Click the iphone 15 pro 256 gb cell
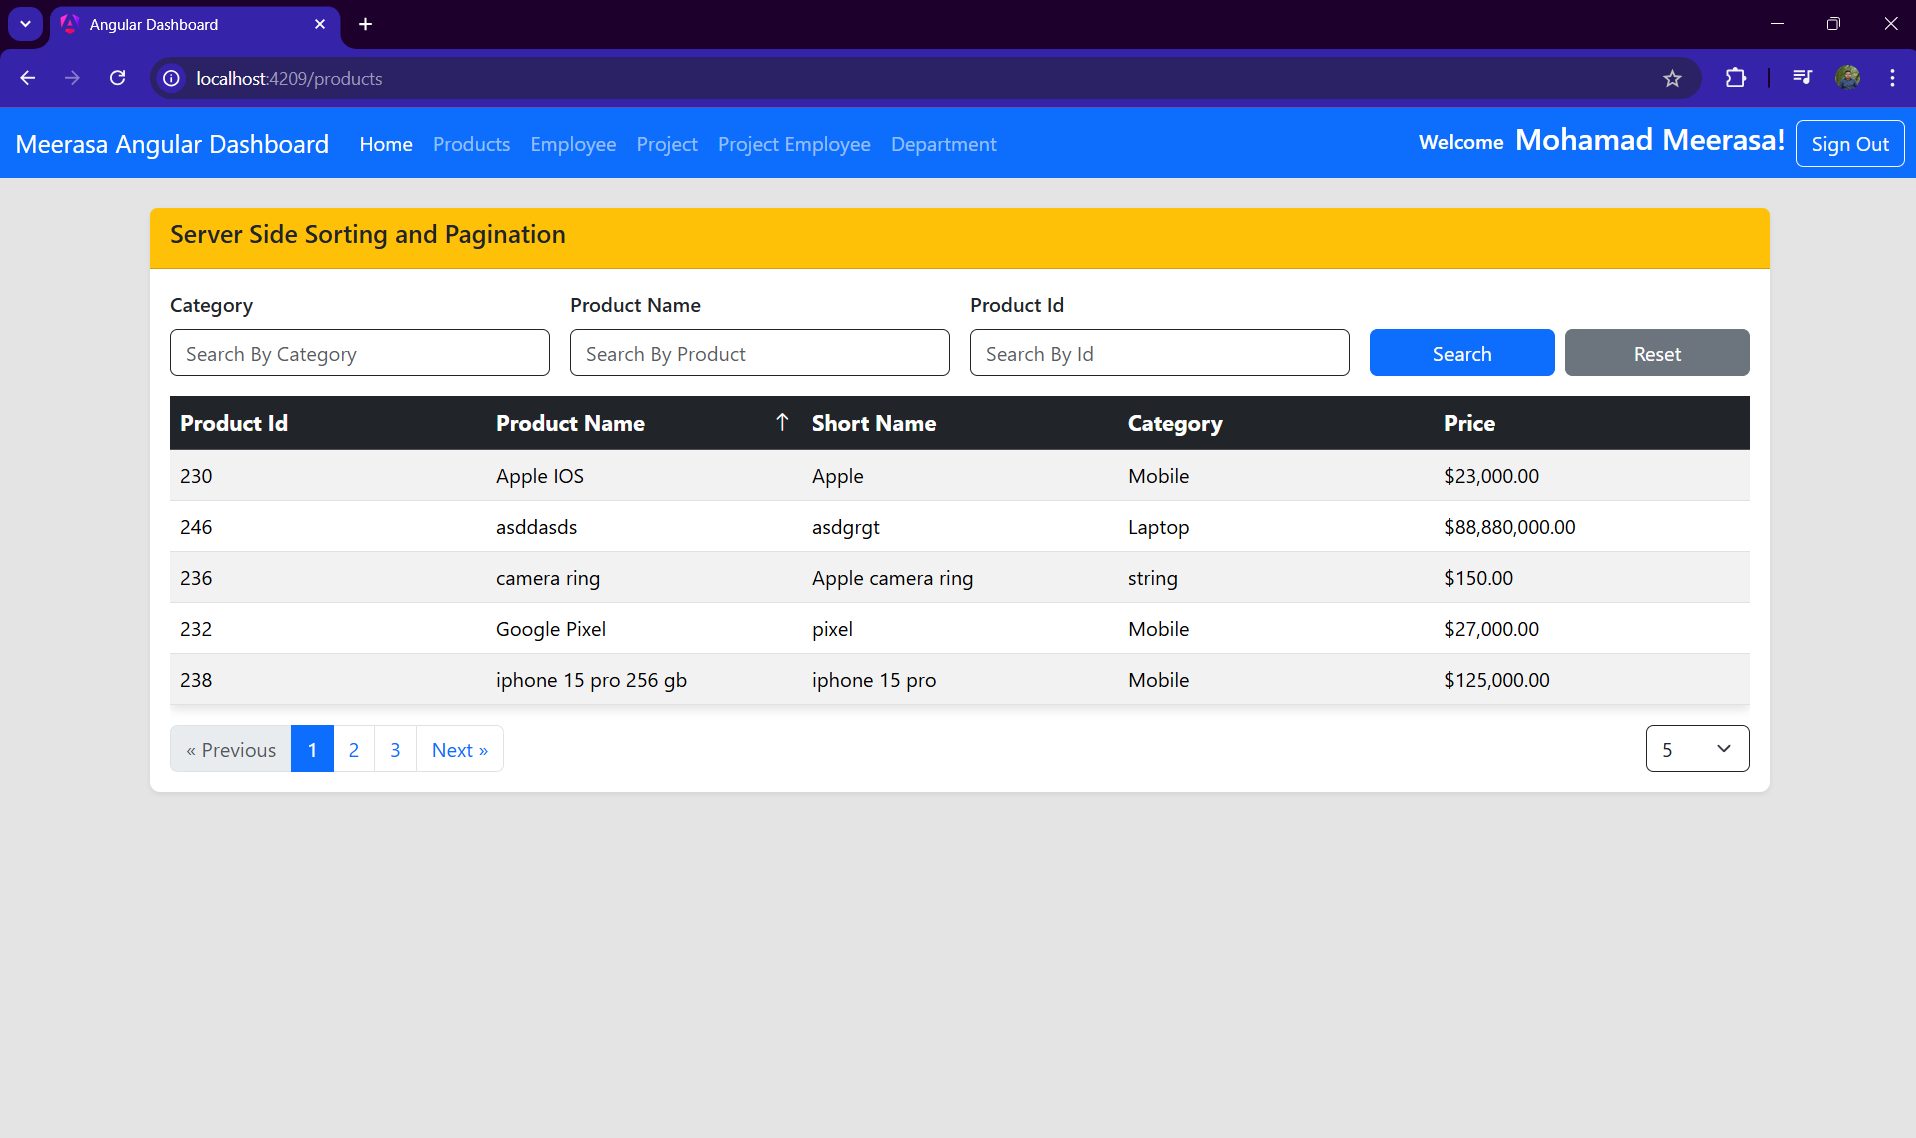The width and height of the screenshot is (1916, 1138). click(591, 680)
